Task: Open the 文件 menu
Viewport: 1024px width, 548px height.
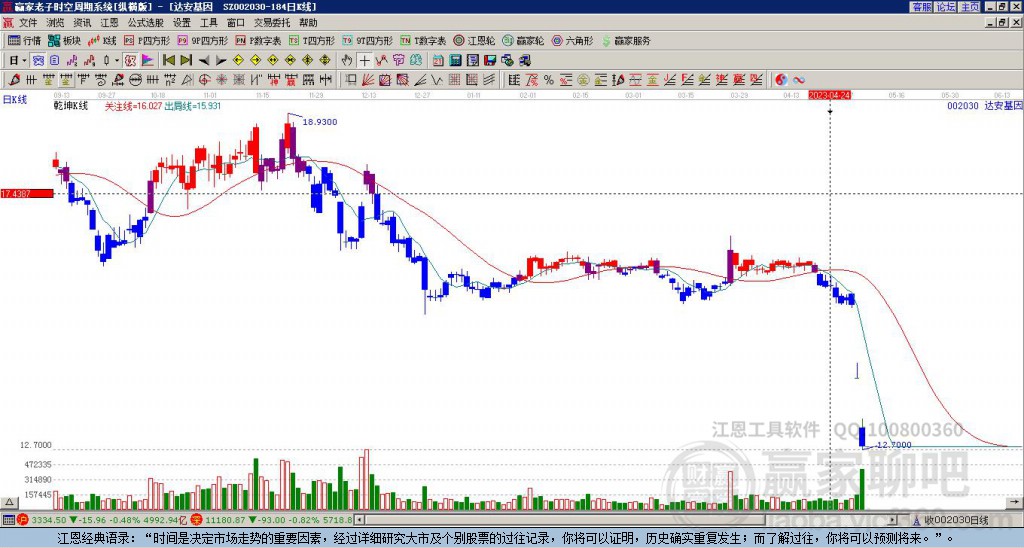Action: coord(28,23)
